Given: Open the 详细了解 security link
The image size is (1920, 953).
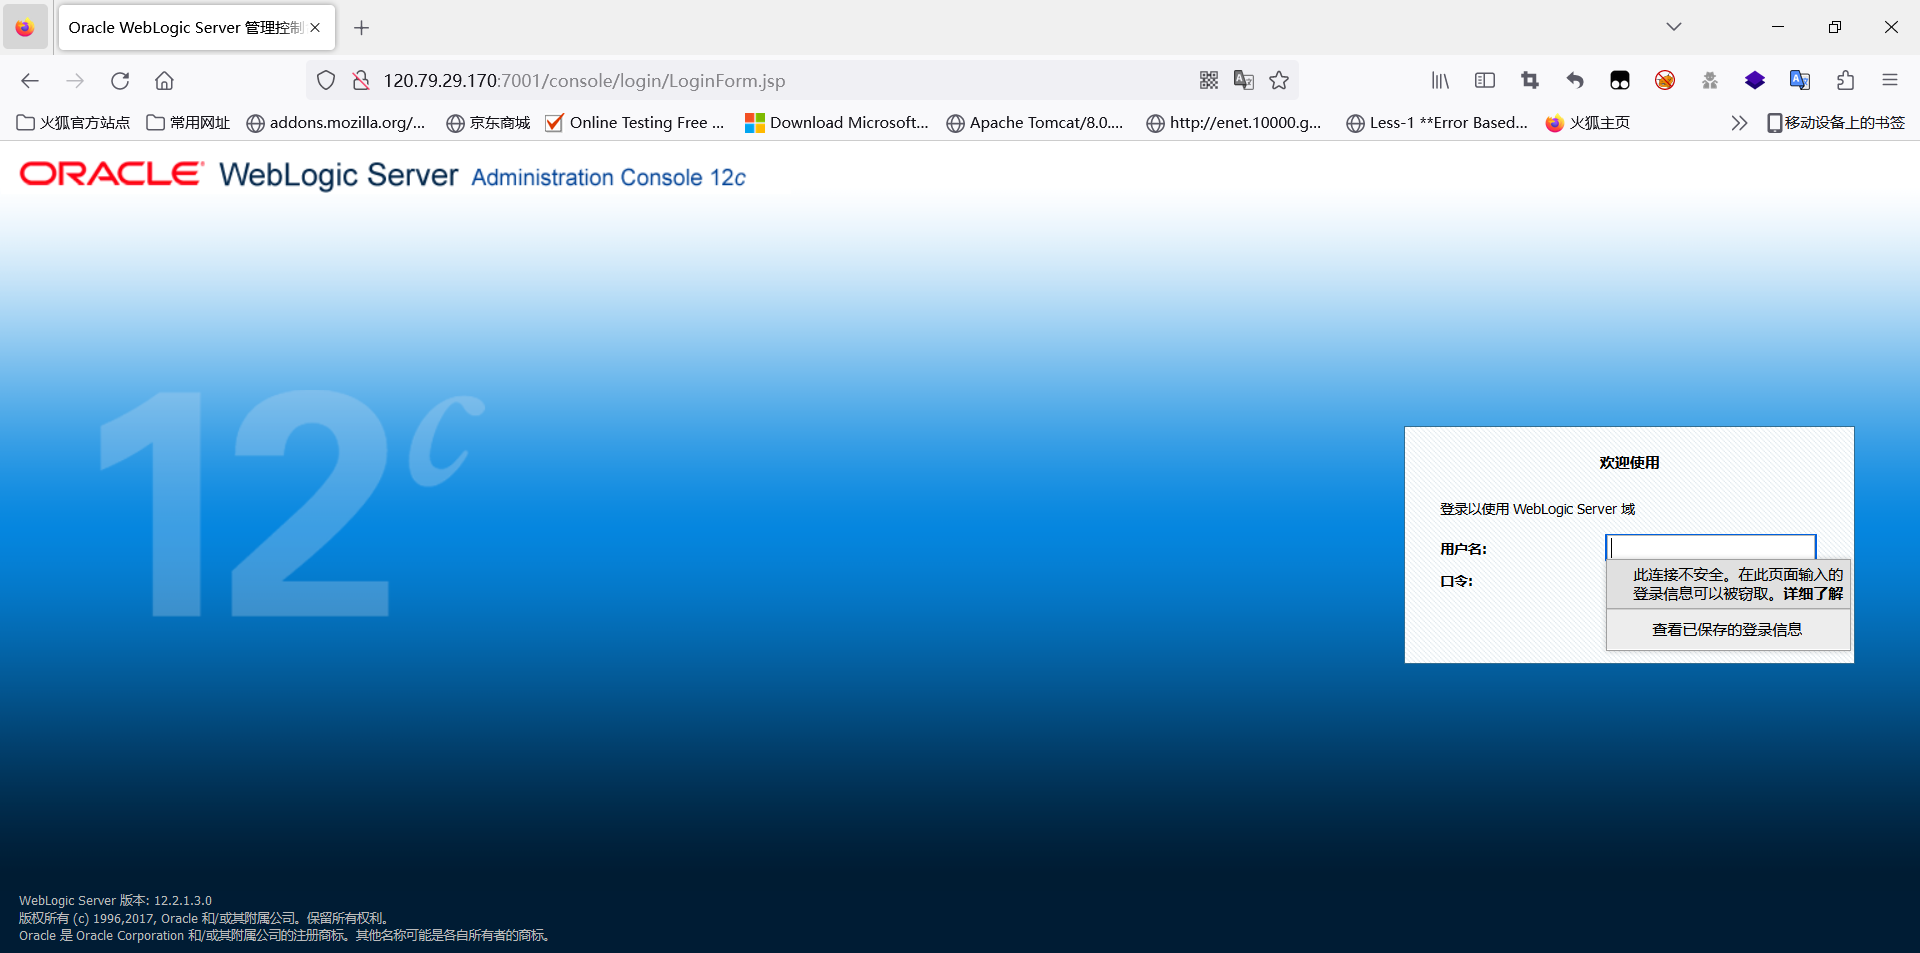Looking at the screenshot, I should click(x=1812, y=593).
